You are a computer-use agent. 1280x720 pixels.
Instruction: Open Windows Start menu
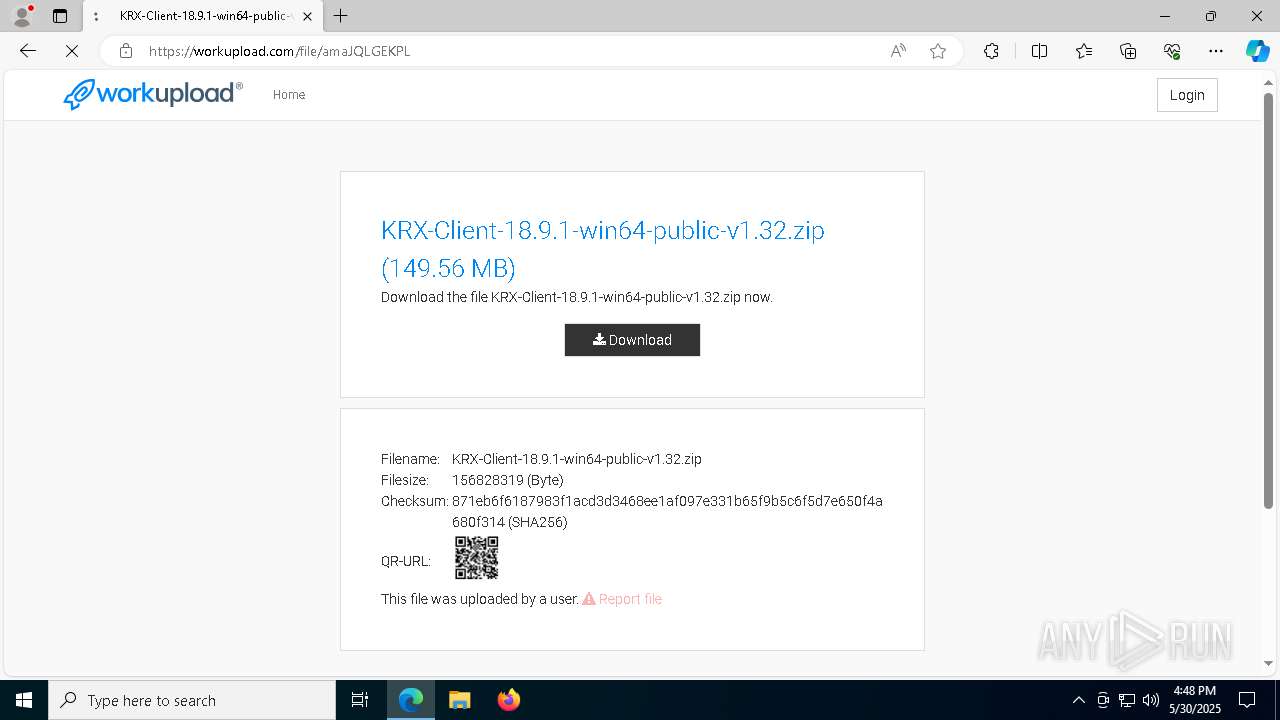24,700
